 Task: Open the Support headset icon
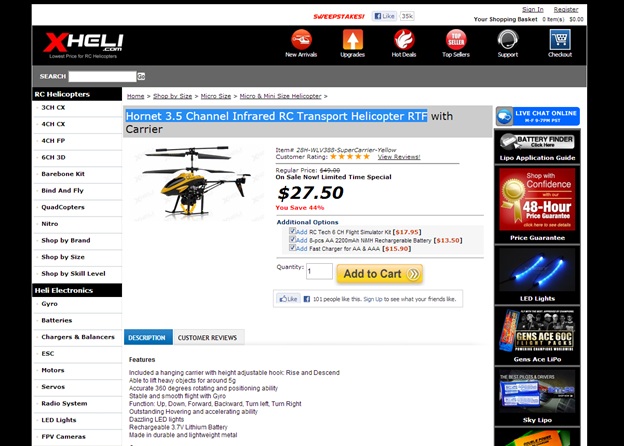(508, 40)
